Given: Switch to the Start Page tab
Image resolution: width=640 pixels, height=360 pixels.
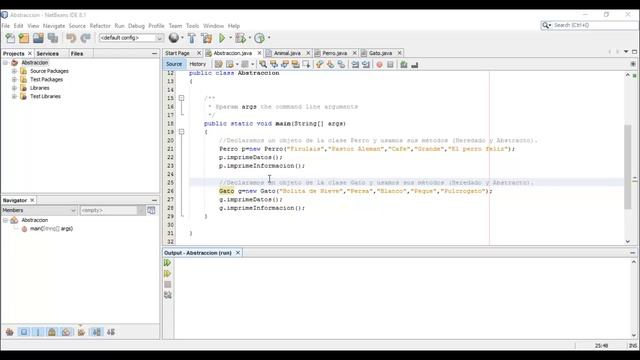Looking at the screenshot, I should tap(178, 53).
